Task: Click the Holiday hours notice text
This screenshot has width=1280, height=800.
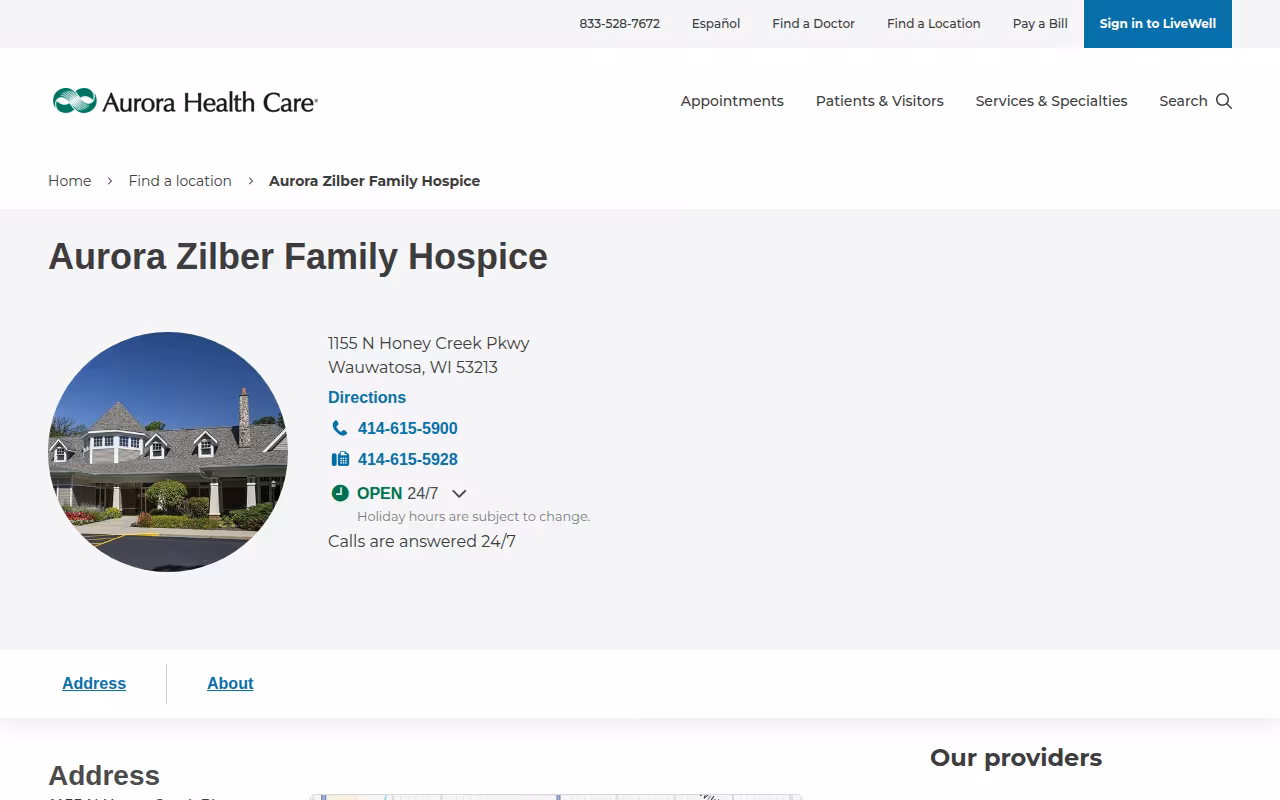Action: click(x=474, y=516)
